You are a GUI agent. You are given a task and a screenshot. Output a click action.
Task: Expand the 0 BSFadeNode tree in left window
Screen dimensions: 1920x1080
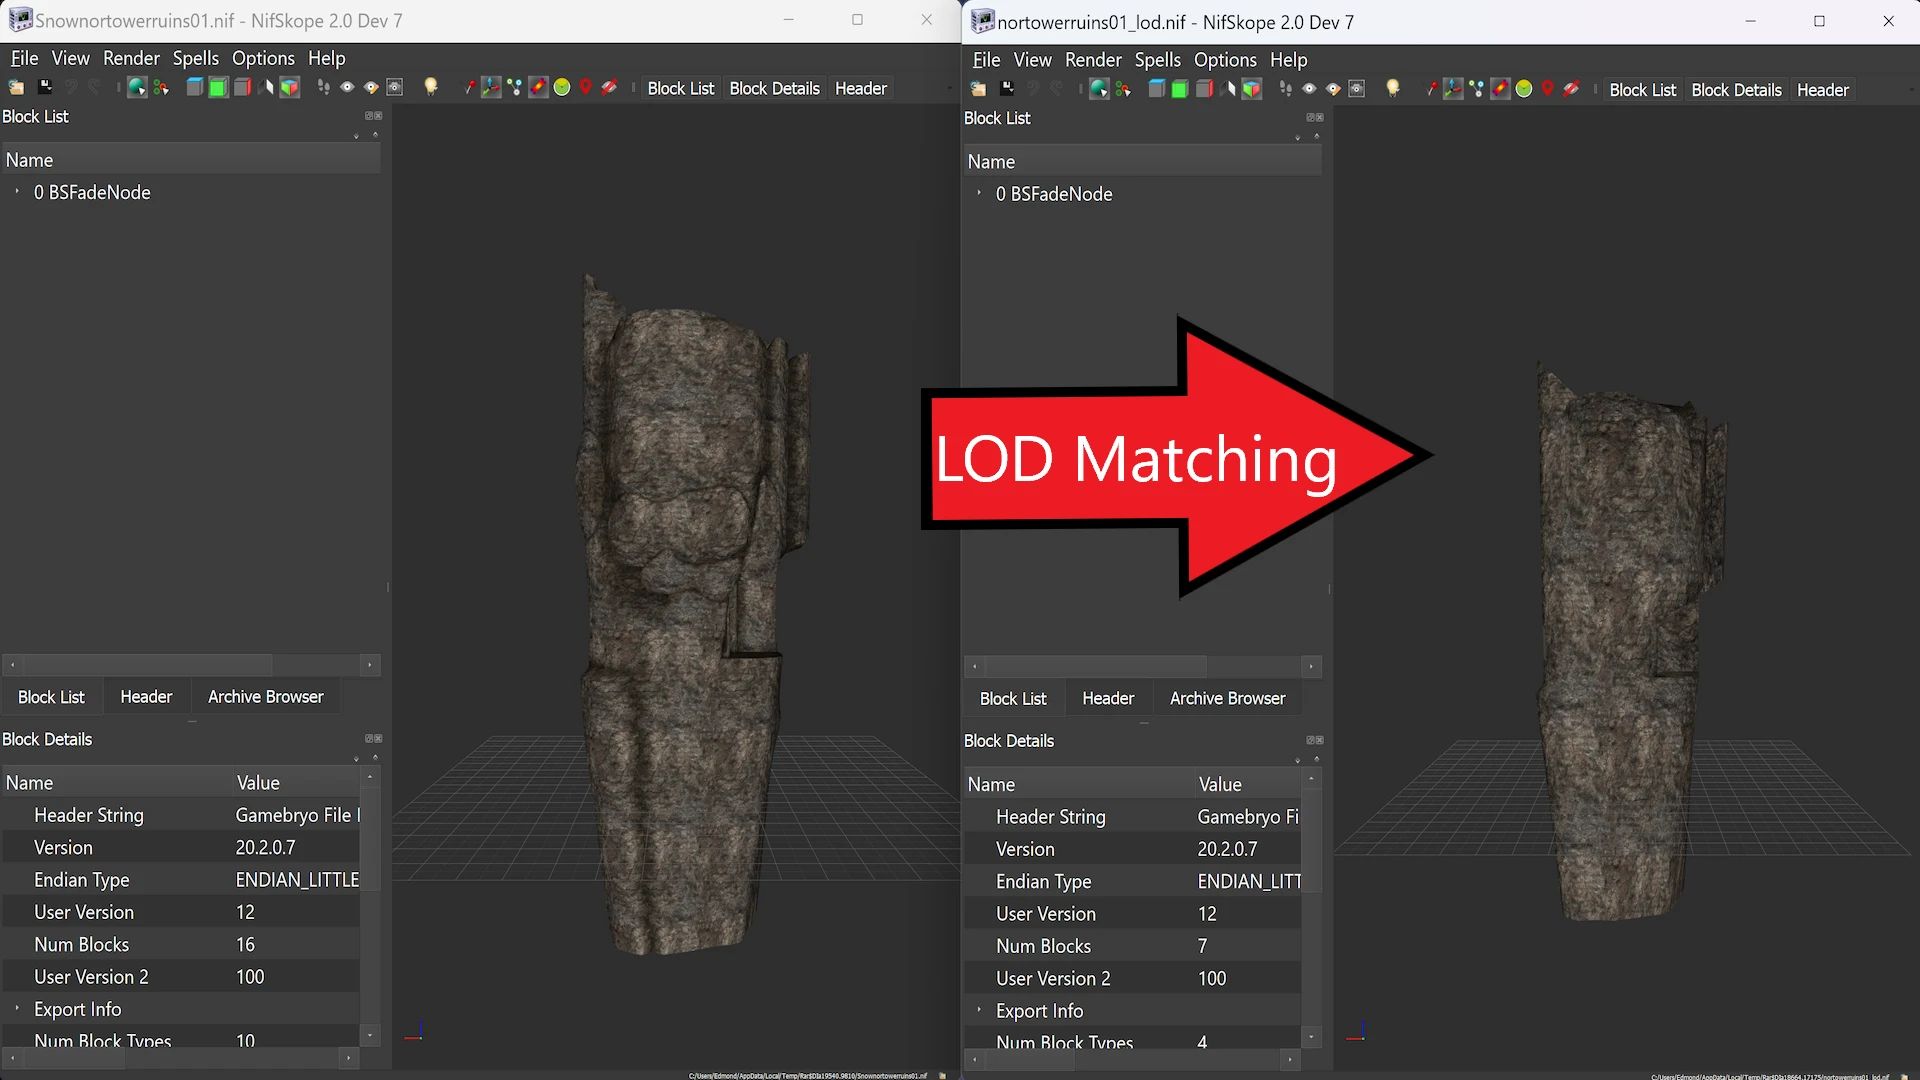click(x=17, y=191)
